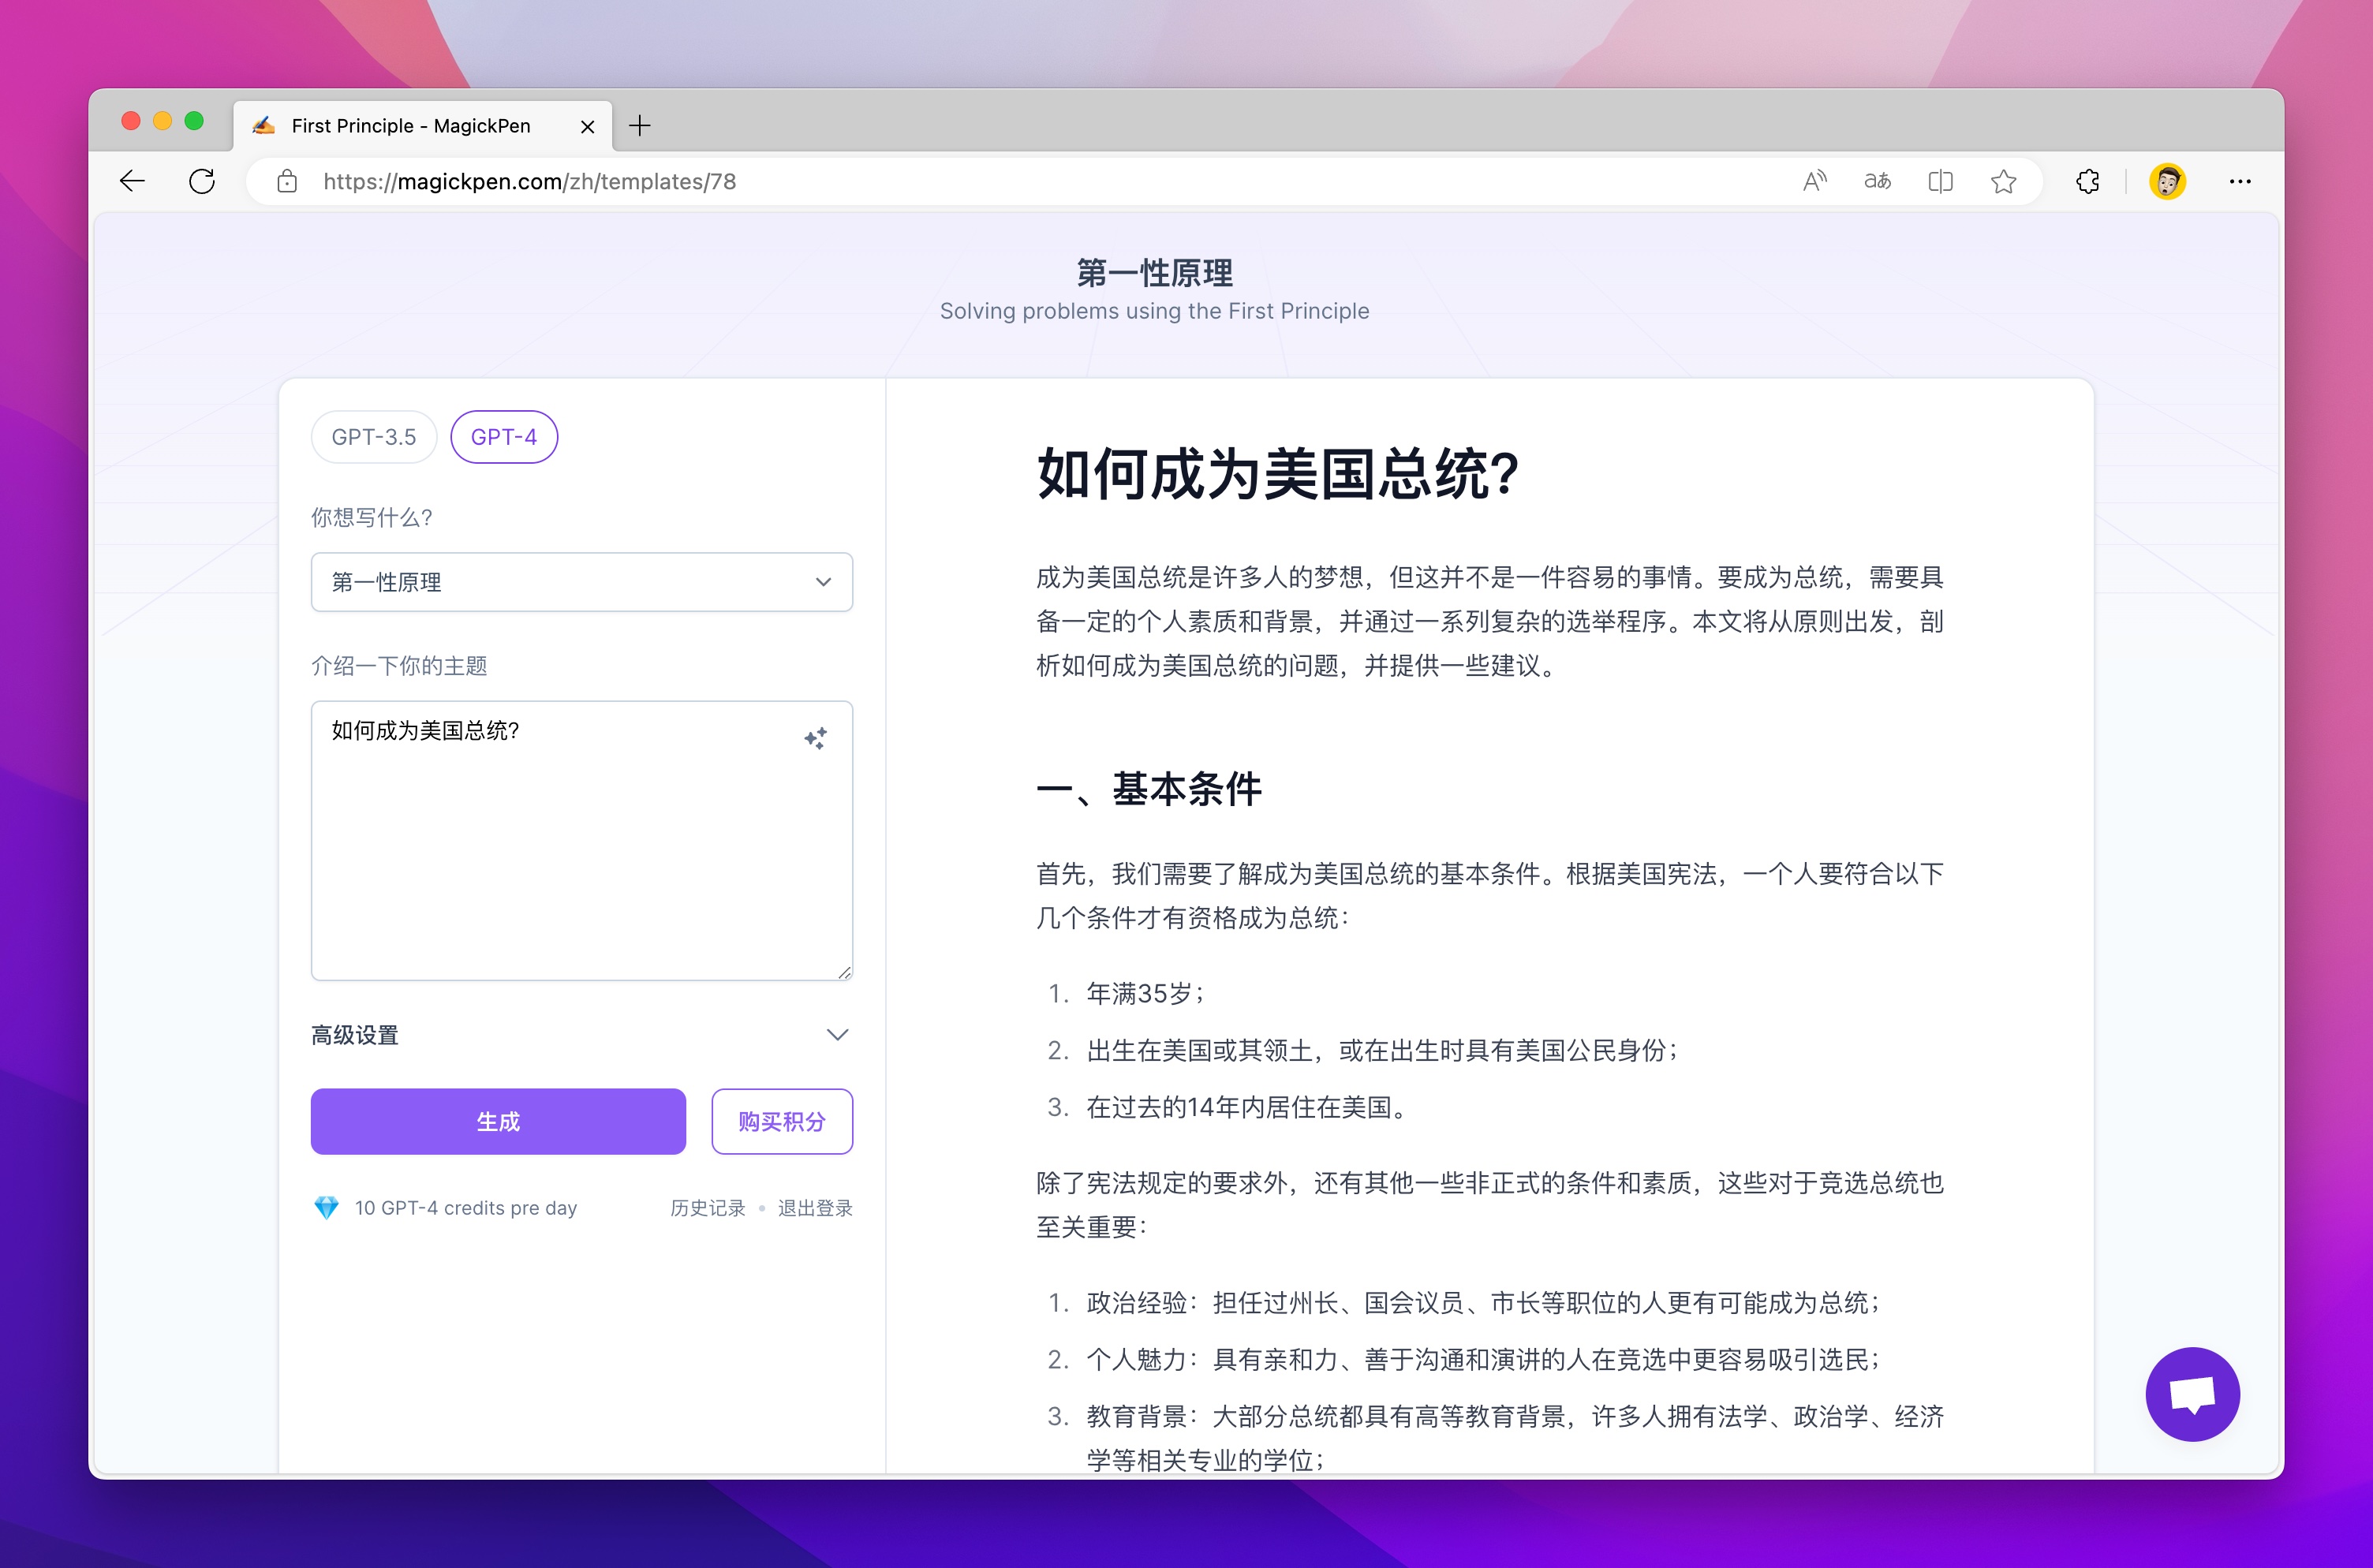Click the translate icon in address bar
The height and width of the screenshot is (1568, 2373).
[1877, 181]
